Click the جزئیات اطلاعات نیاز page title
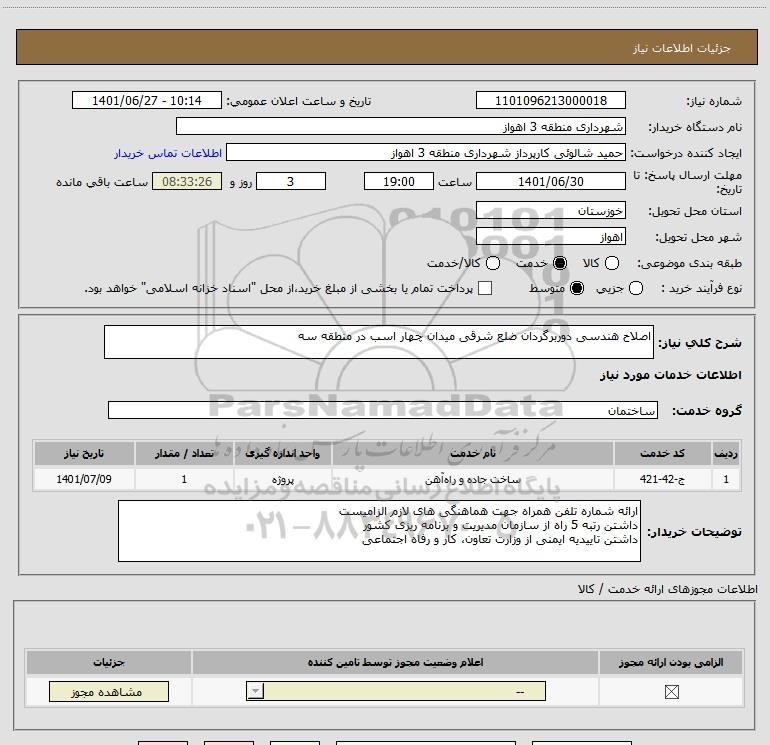The height and width of the screenshot is (745, 770). click(682, 48)
